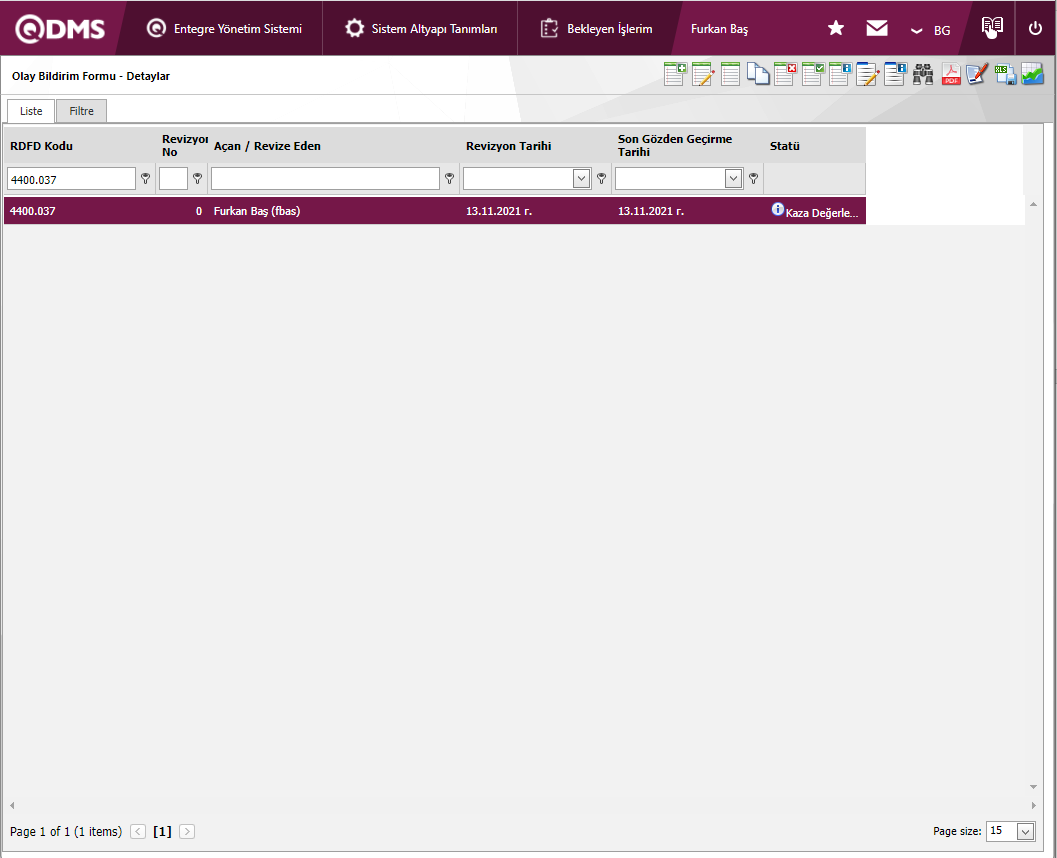
Task: Click the horizontal scrollbar right arrow
Action: click(x=1033, y=805)
